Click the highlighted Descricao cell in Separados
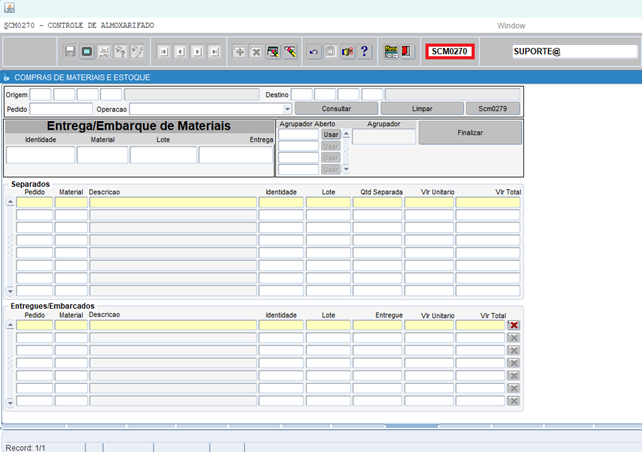642x452 pixels. (173, 202)
